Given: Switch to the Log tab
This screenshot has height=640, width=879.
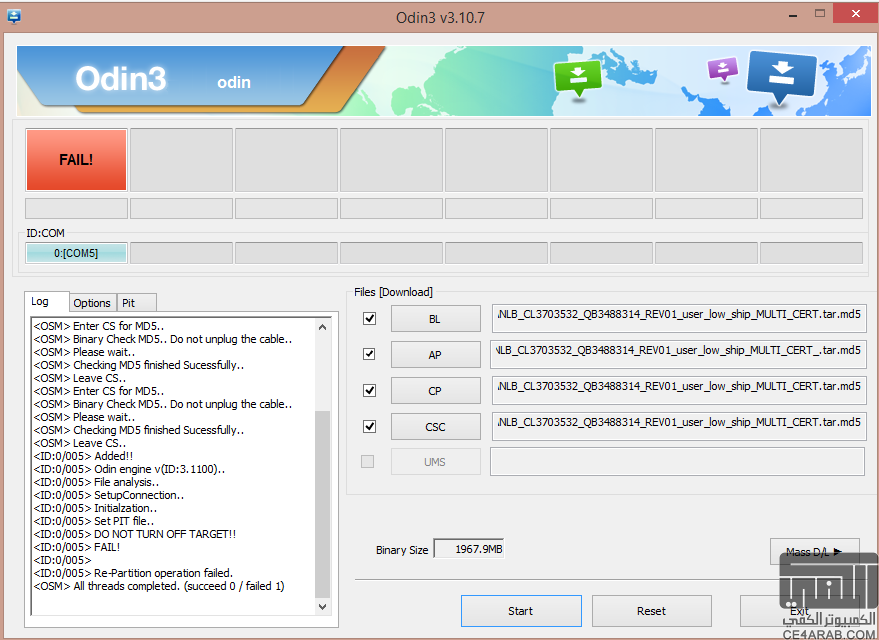Looking at the screenshot, I should [x=47, y=302].
